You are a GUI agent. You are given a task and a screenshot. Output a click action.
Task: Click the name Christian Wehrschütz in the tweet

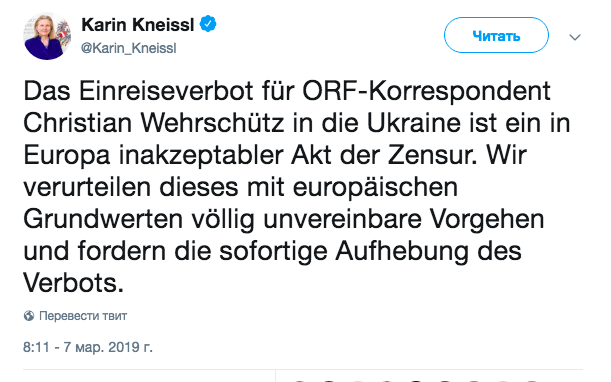154,123
